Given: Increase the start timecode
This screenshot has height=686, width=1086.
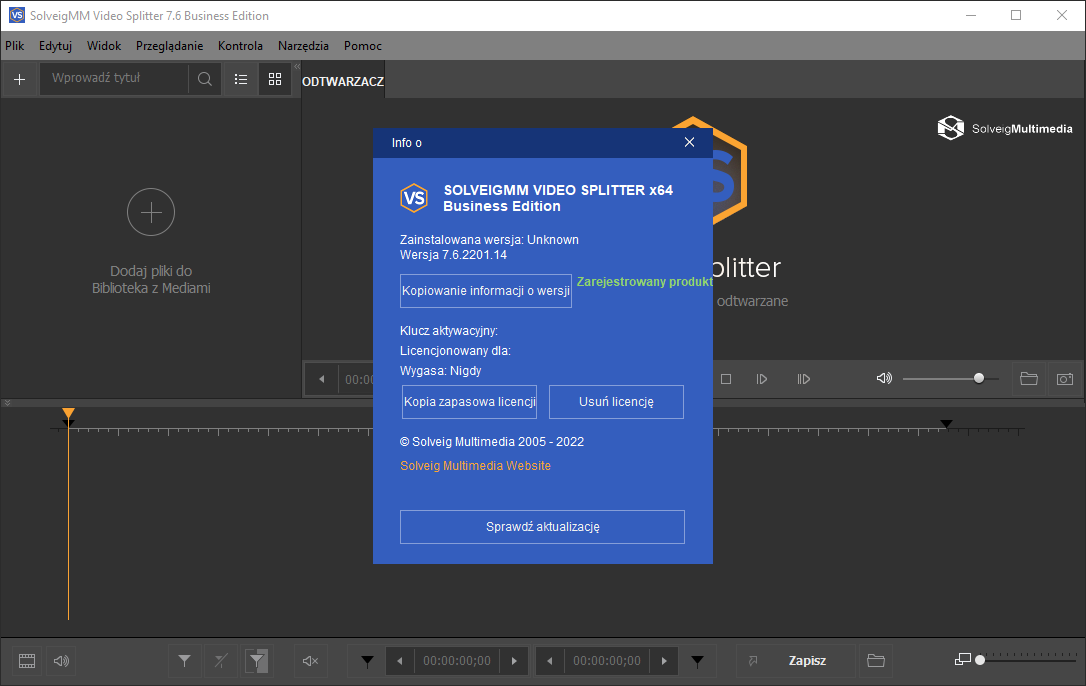Looking at the screenshot, I should click(514, 661).
